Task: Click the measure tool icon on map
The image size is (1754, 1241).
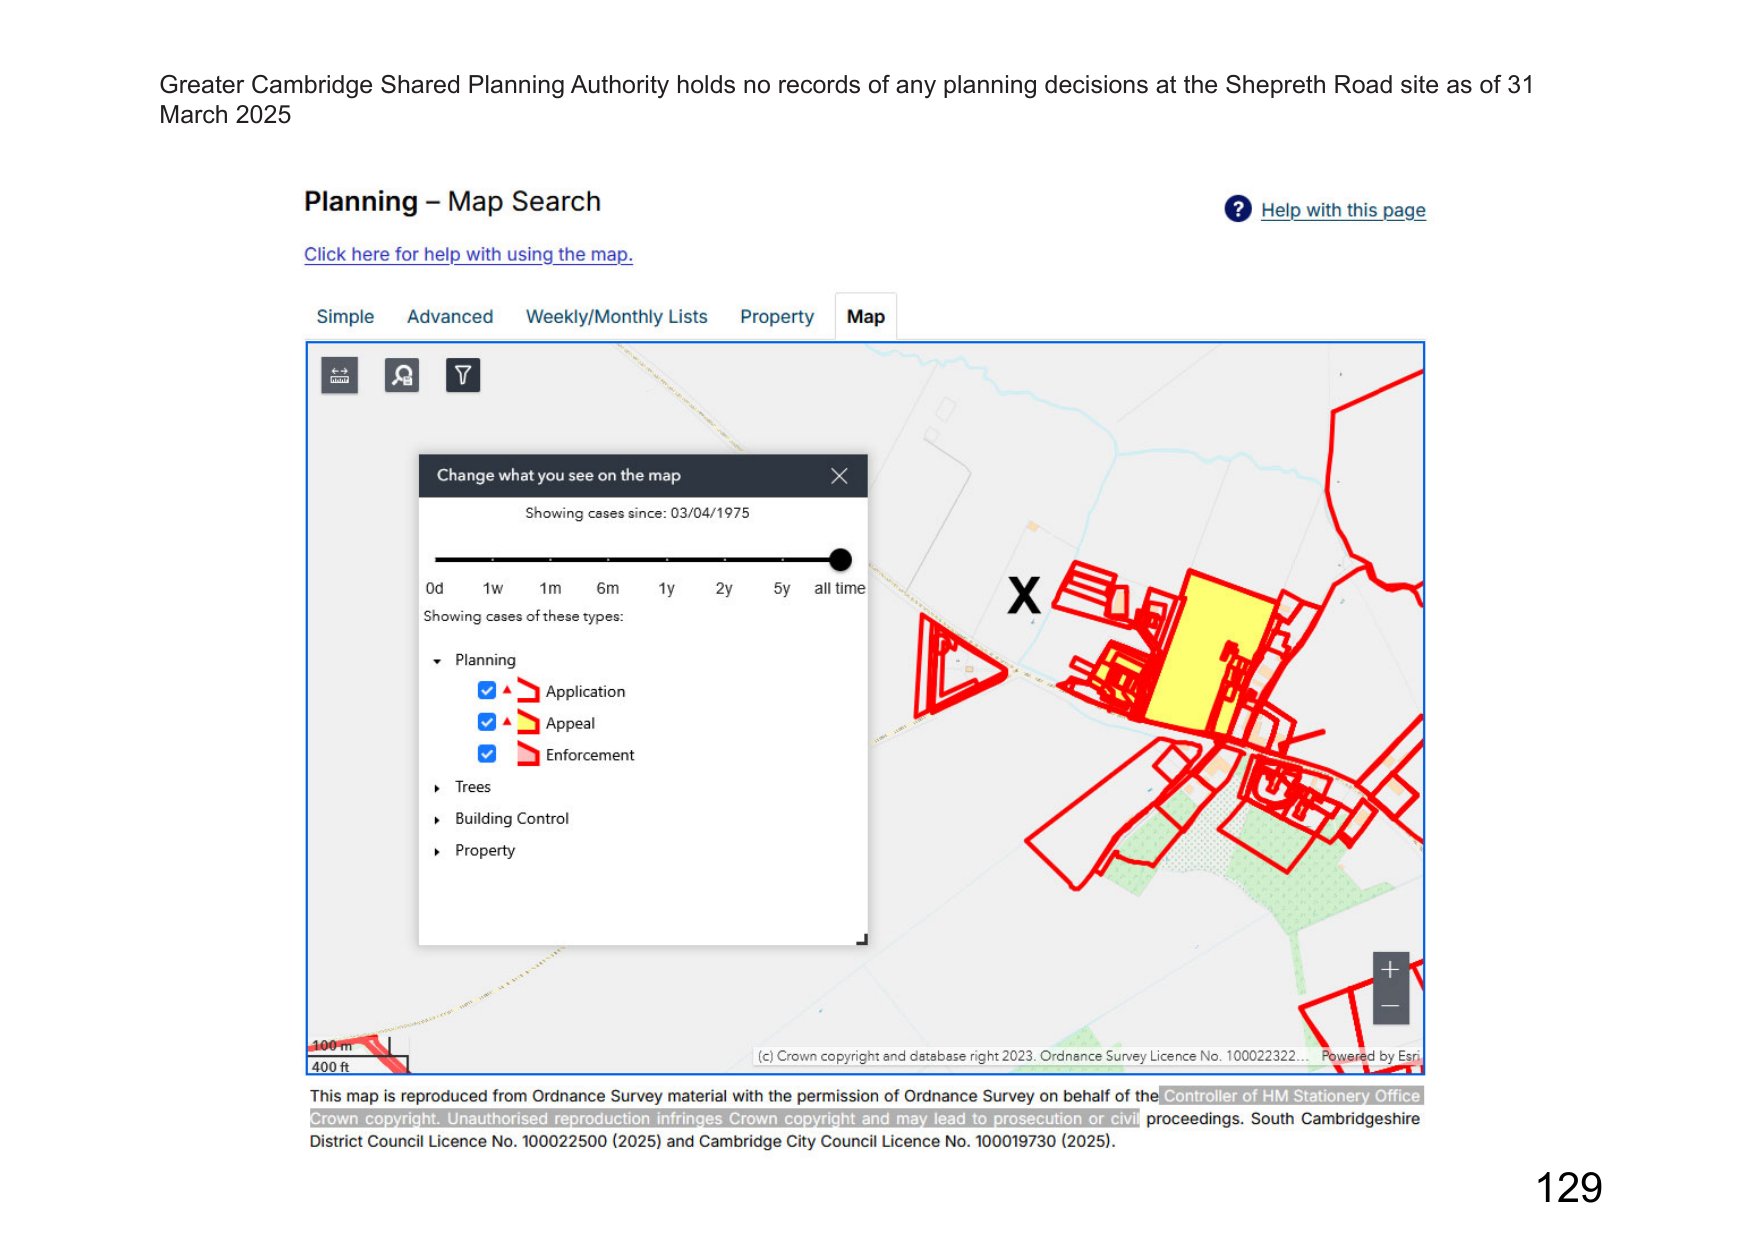Action: [x=339, y=376]
